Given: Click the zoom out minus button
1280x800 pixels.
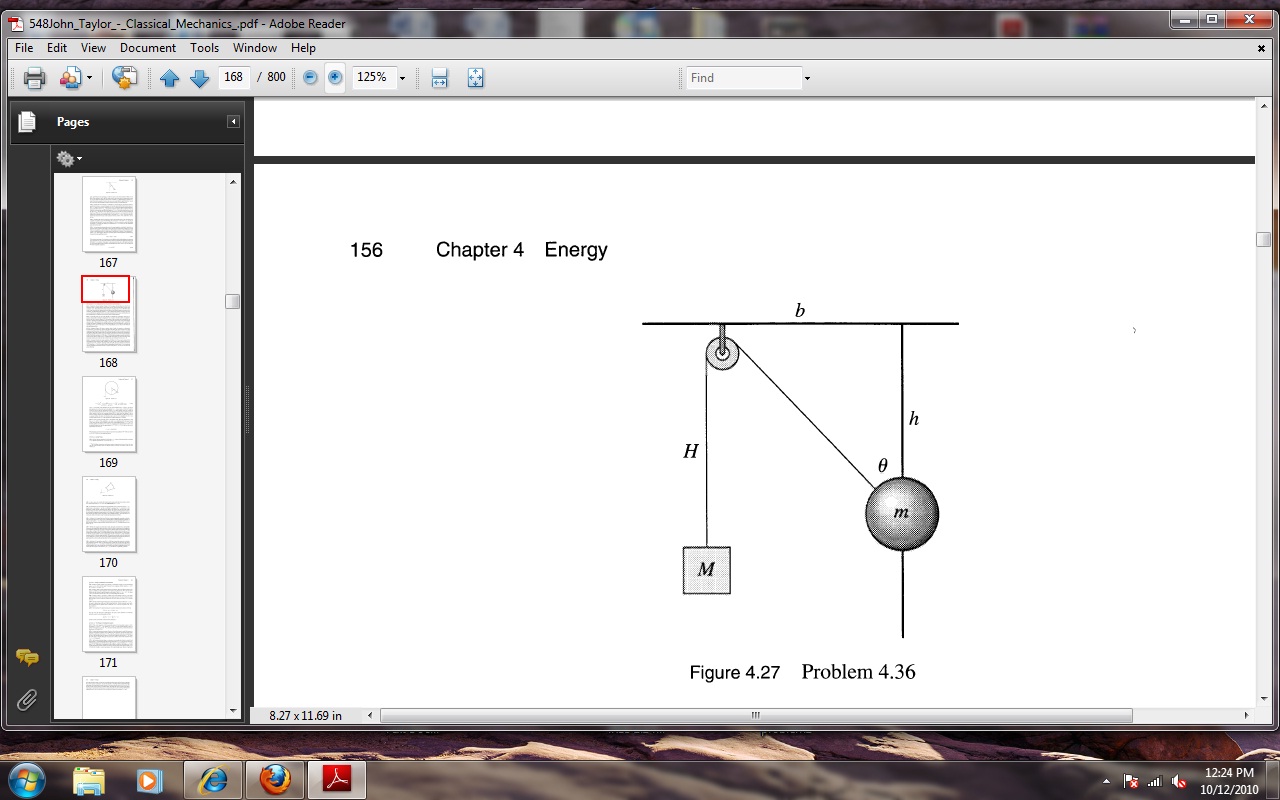Looking at the screenshot, I should 310,78.
